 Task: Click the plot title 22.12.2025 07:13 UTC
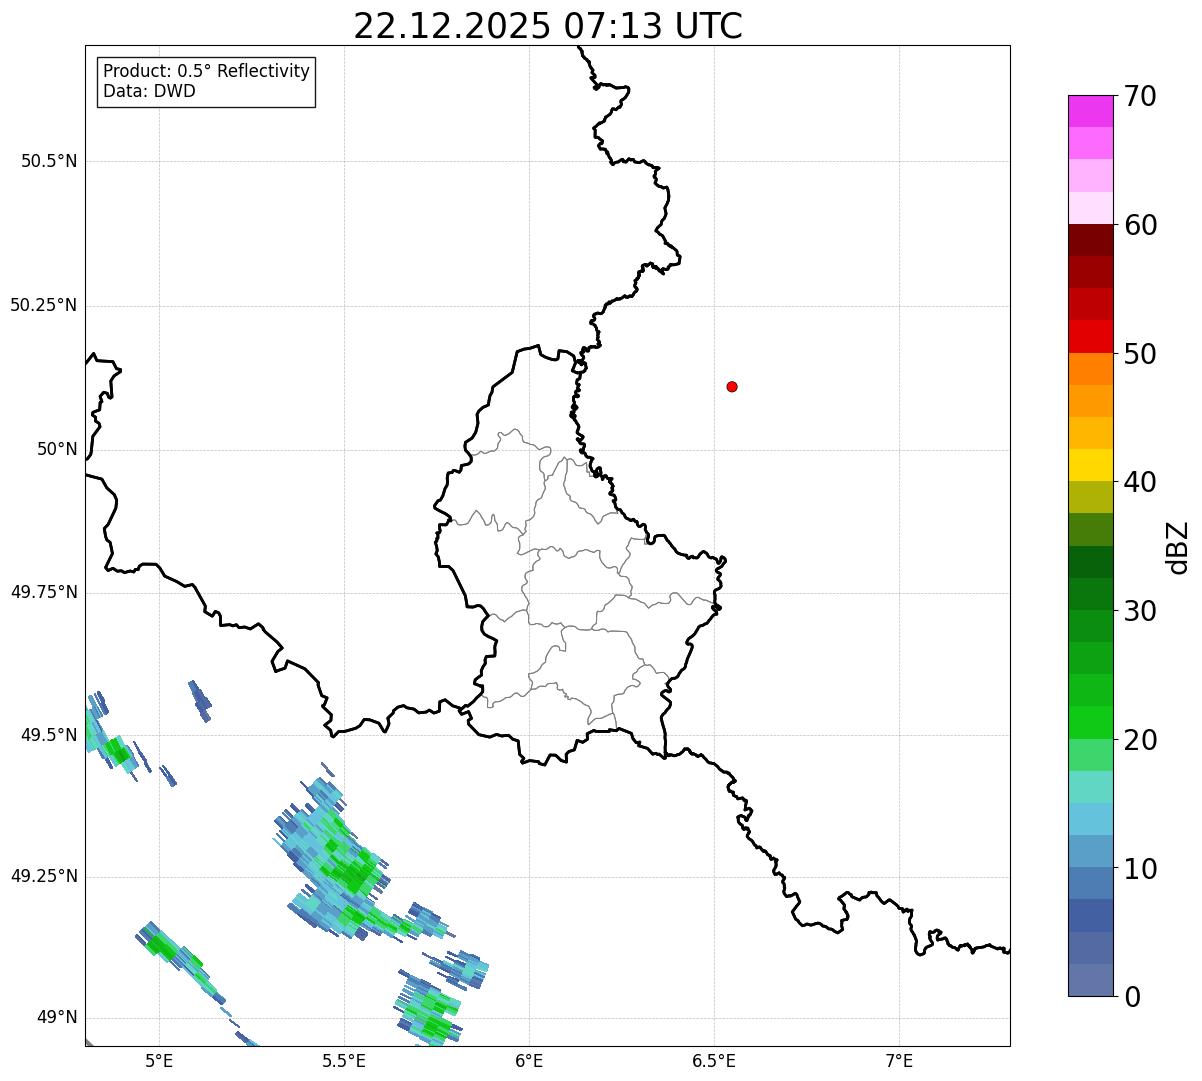coord(548,26)
